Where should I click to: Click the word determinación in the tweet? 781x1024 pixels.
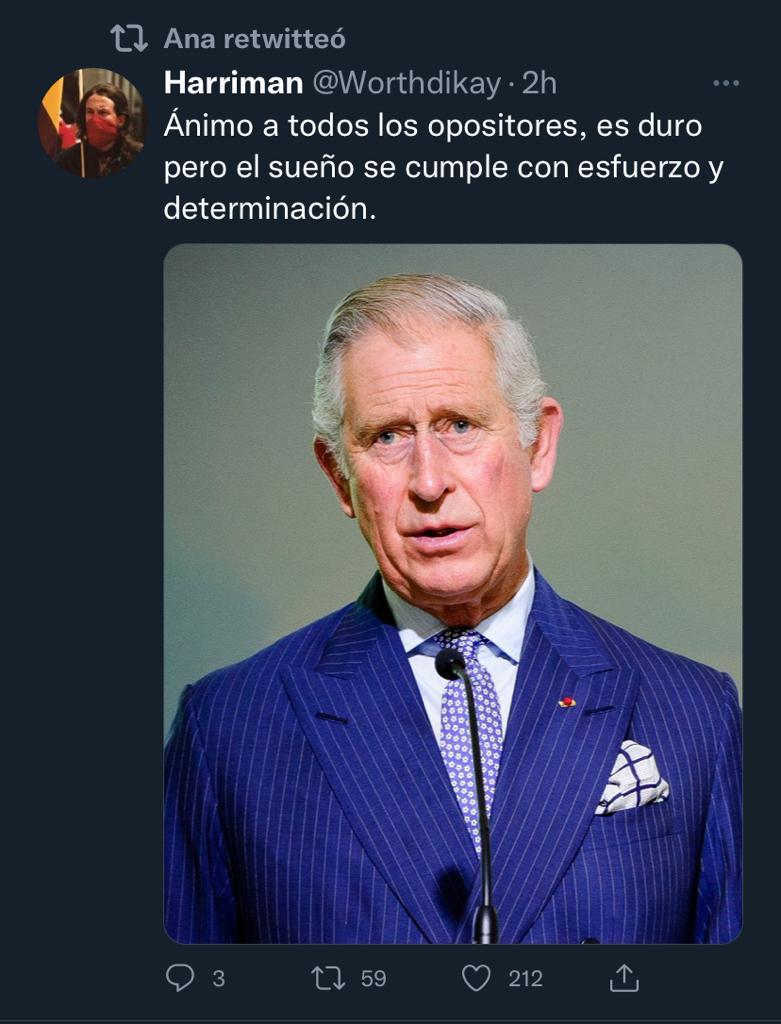(x=270, y=208)
